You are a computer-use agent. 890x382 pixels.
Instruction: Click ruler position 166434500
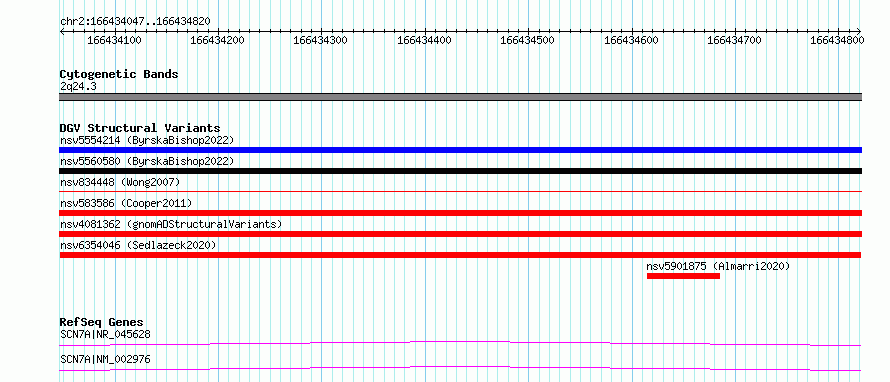point(527,40)
